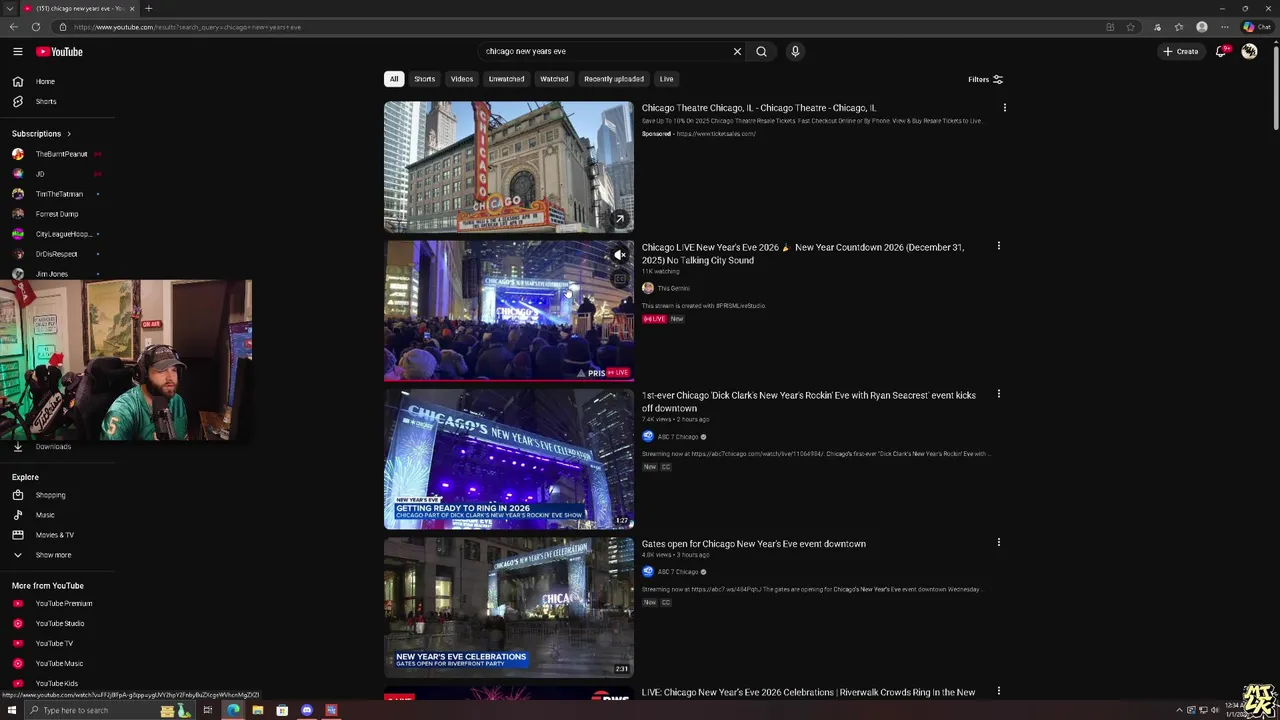The height and width of the screenshot is (720, 1280).
Task: Play the Chicago LIVE countdown thumbnail
Action: click(x=508, y=311)
